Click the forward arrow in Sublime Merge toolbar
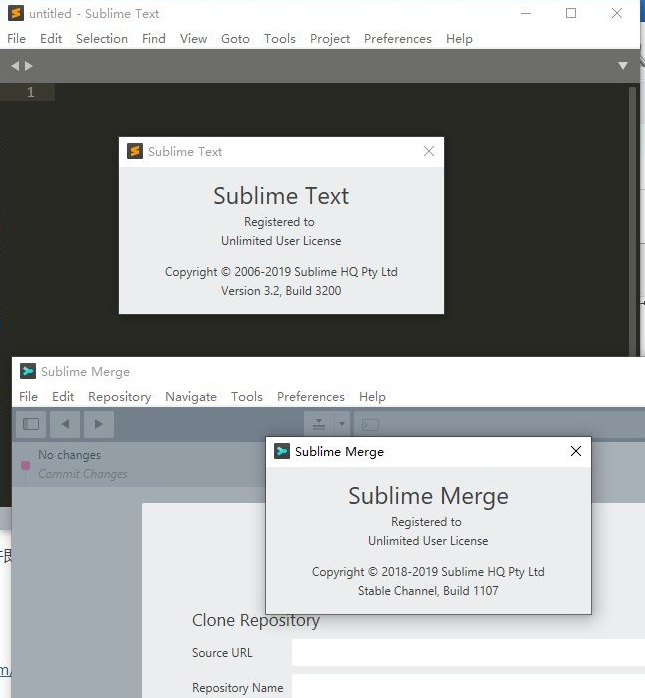This screenshot has height=698, width=645. click(x=98, y=424)
